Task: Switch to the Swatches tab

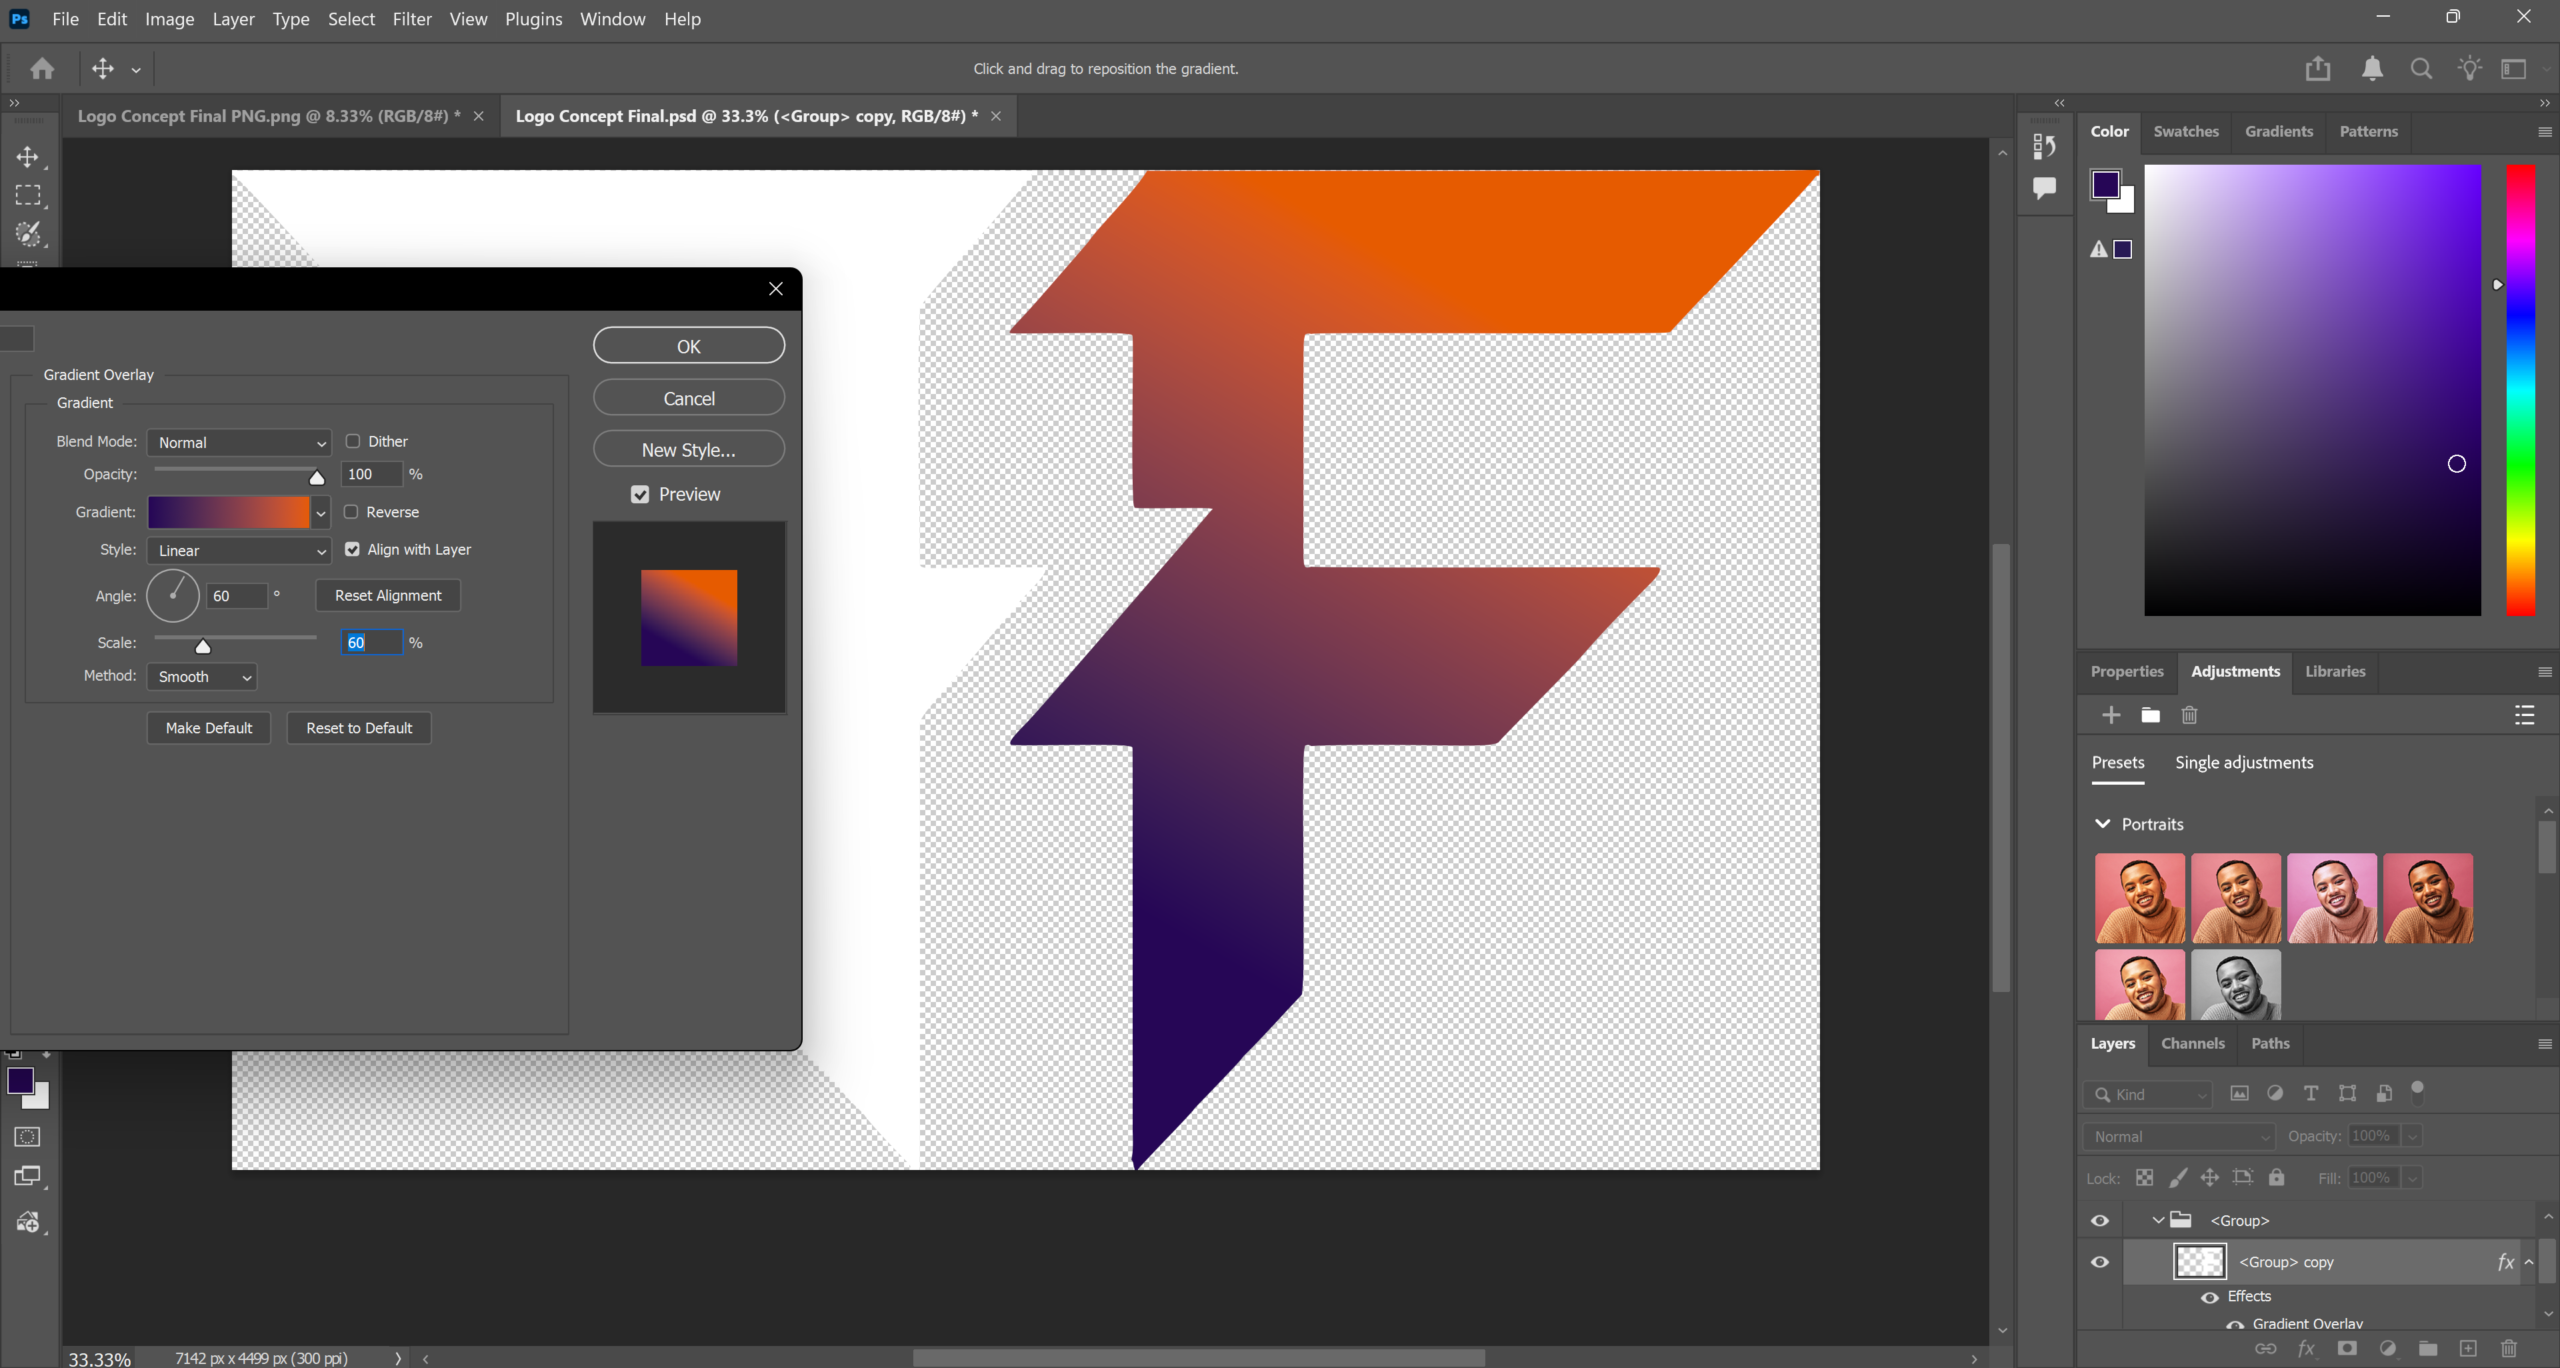Action: tap(2186, 131)
